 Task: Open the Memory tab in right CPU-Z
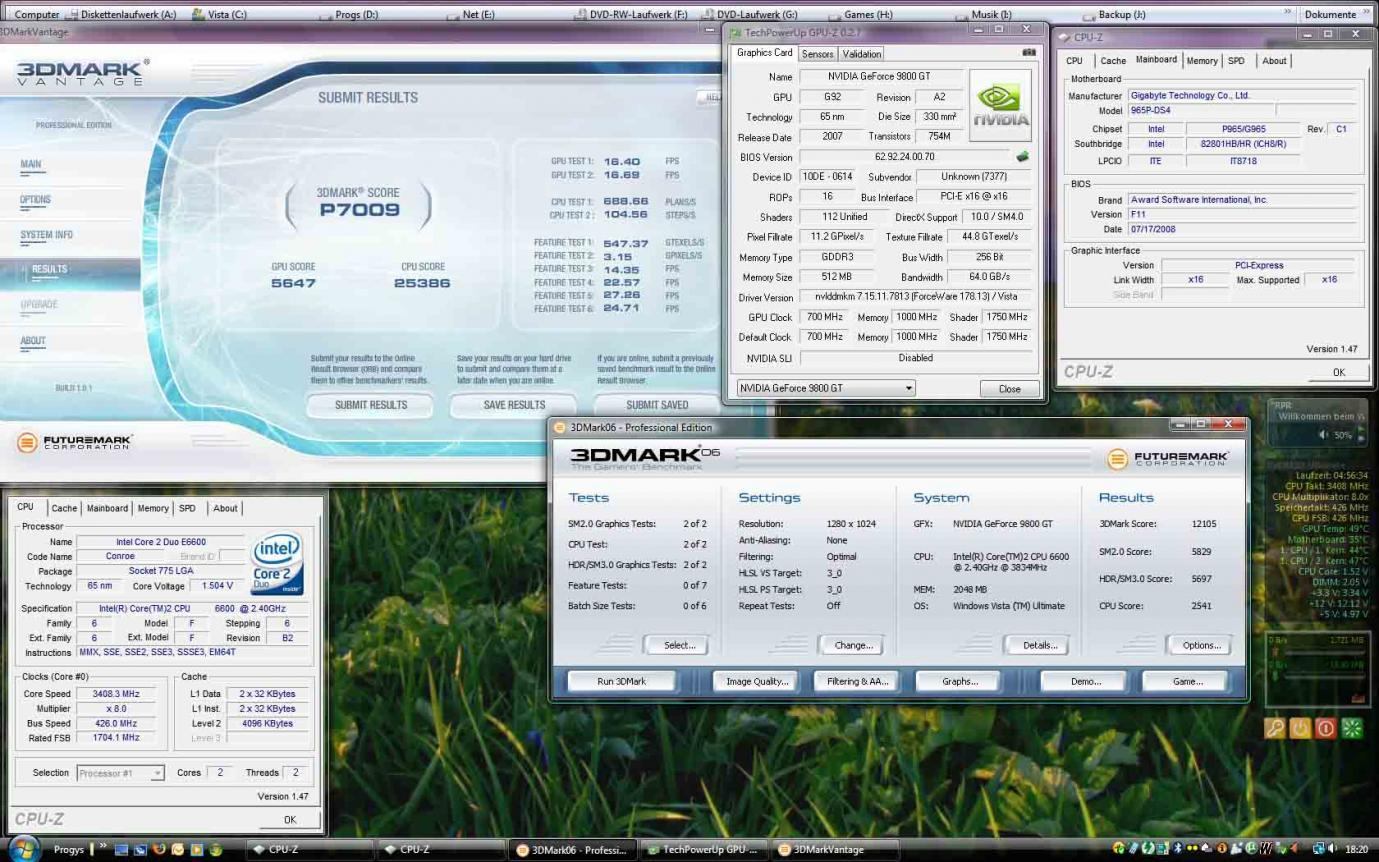[1202, 61]
